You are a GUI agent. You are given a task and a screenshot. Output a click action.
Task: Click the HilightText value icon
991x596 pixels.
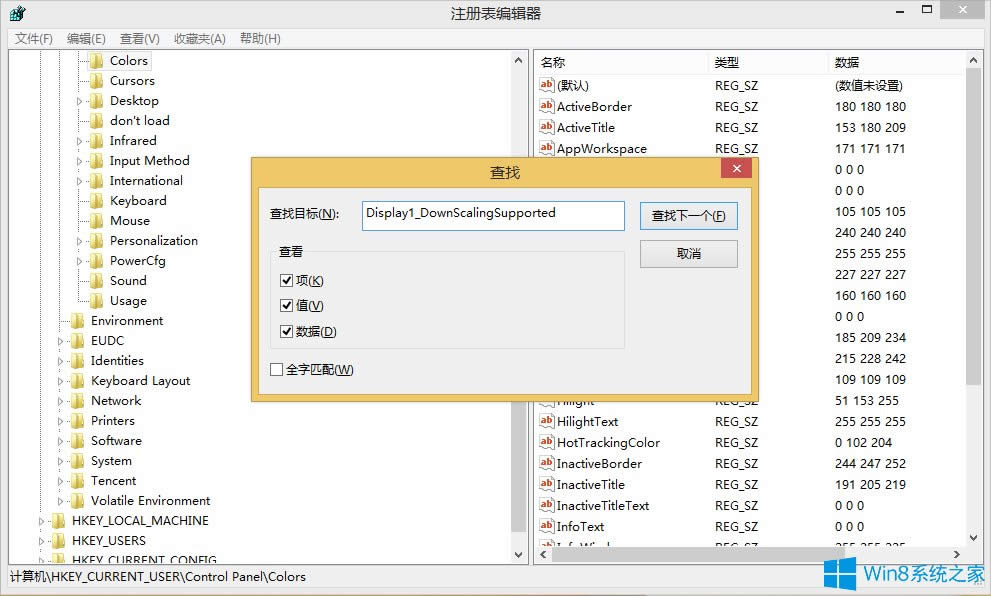coord(546,421)
